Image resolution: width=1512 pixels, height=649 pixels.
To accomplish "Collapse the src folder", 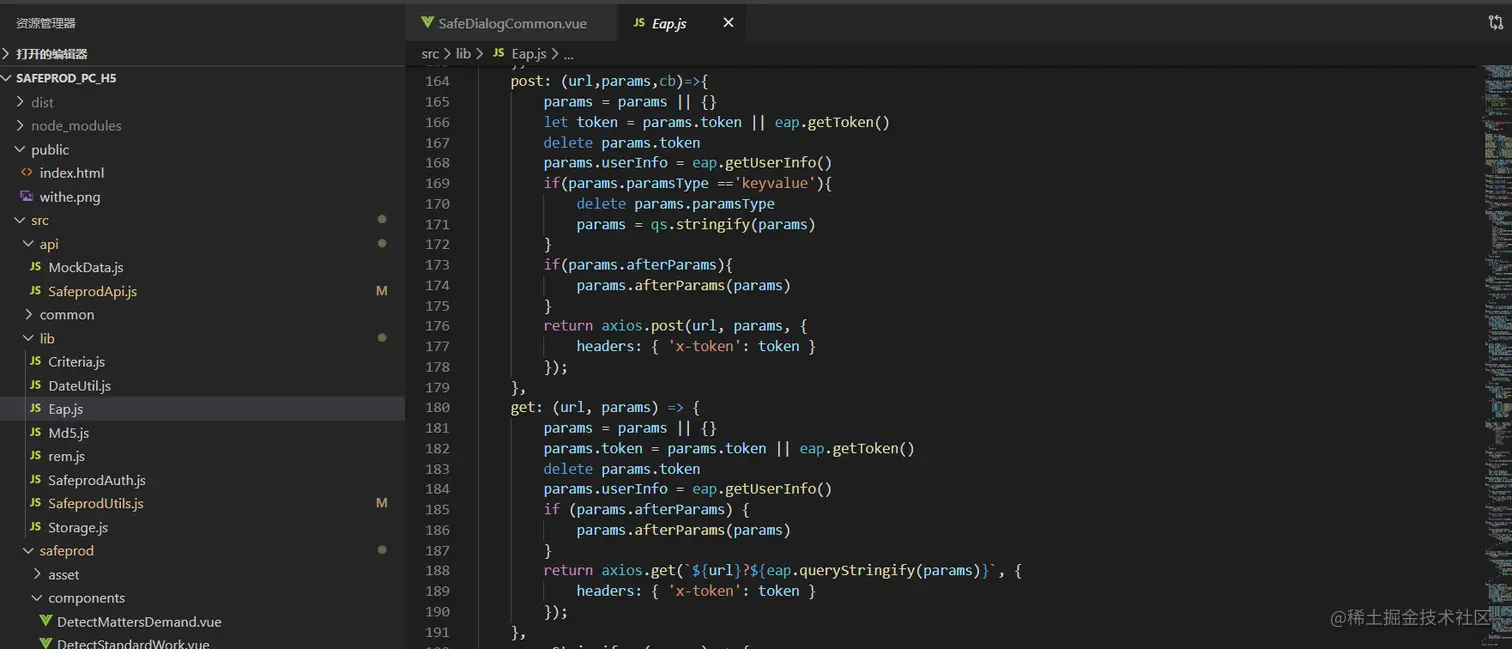I will coord(202,220).
